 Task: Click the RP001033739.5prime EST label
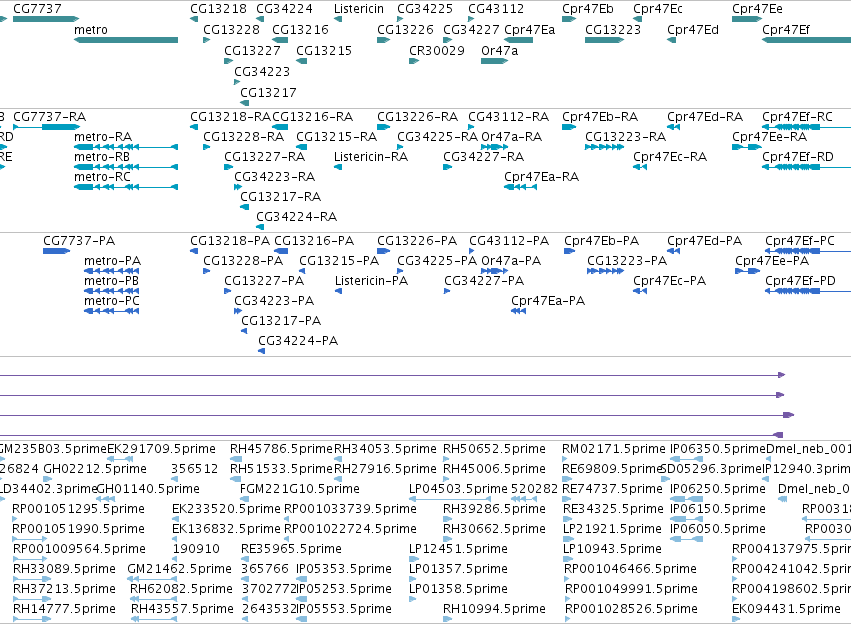(351, 509)
